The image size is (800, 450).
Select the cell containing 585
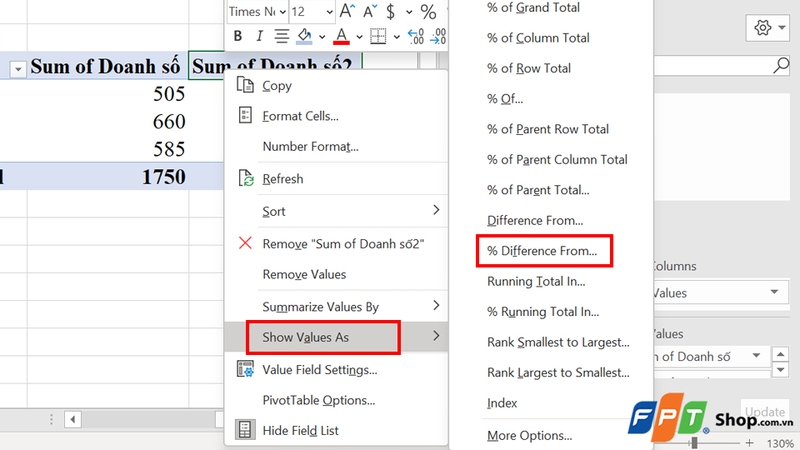click(x=108, y=149)
